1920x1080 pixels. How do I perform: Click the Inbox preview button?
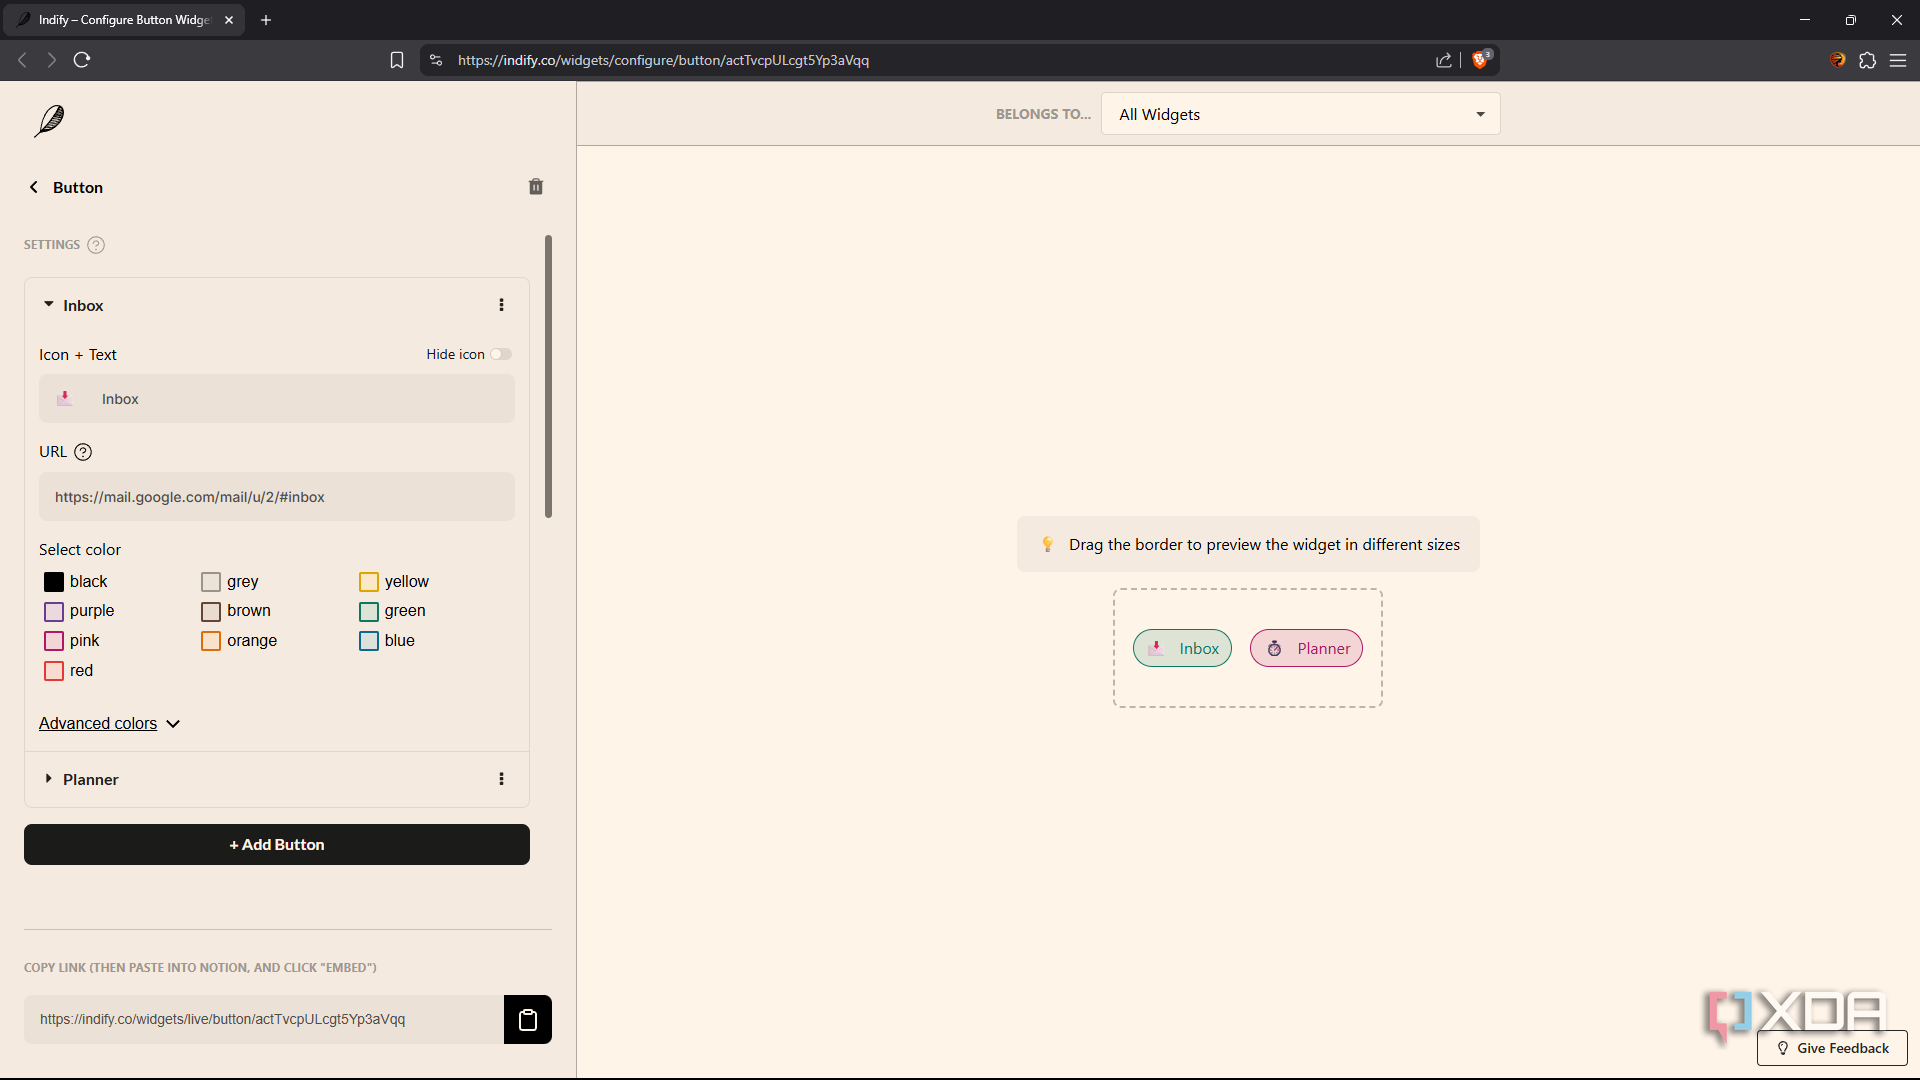[x=1182, y=648]
